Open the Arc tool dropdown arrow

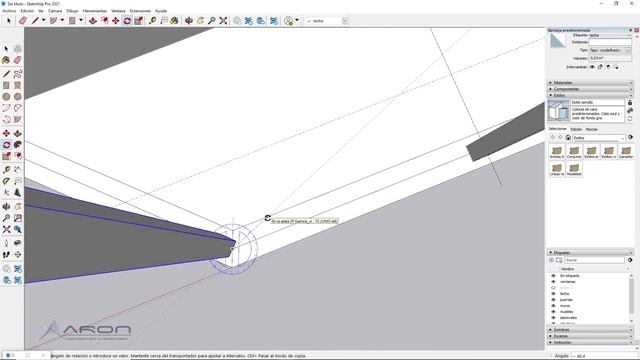(x=62, y=20)
